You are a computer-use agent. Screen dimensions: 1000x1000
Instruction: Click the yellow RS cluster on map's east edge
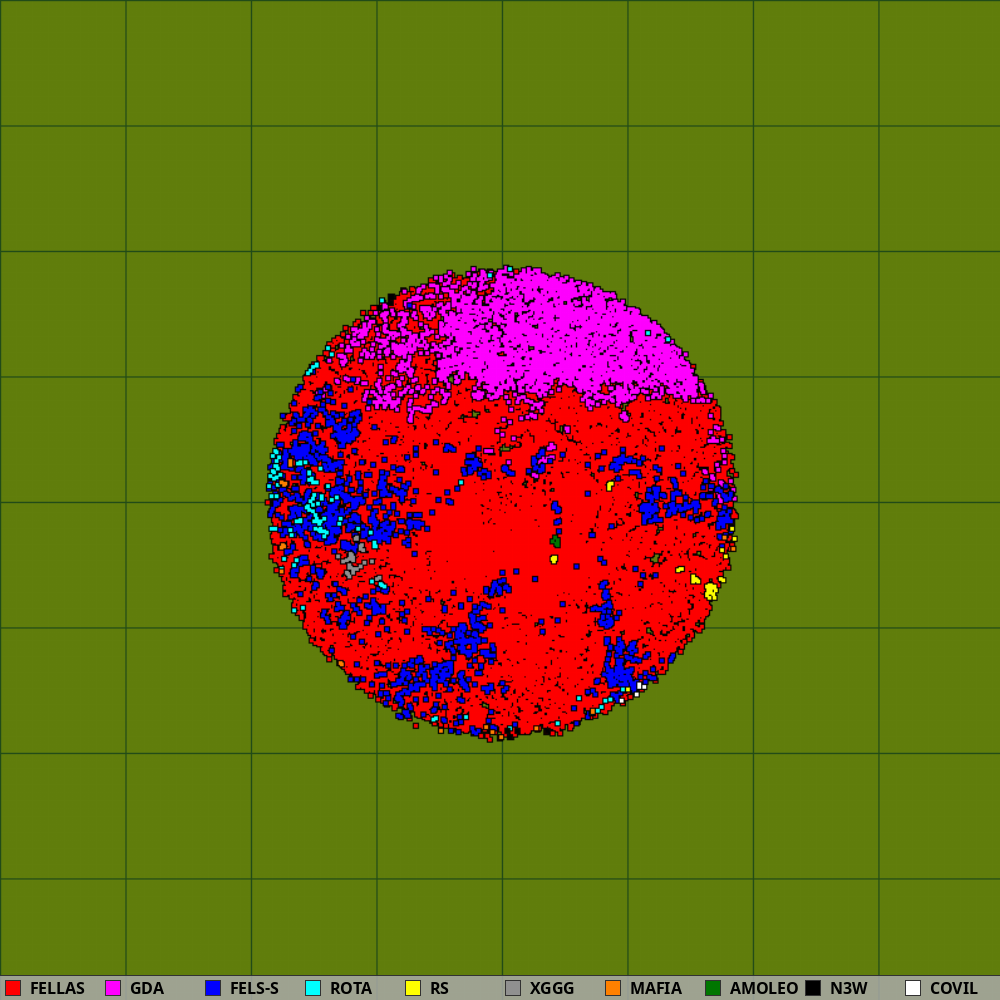710,591
